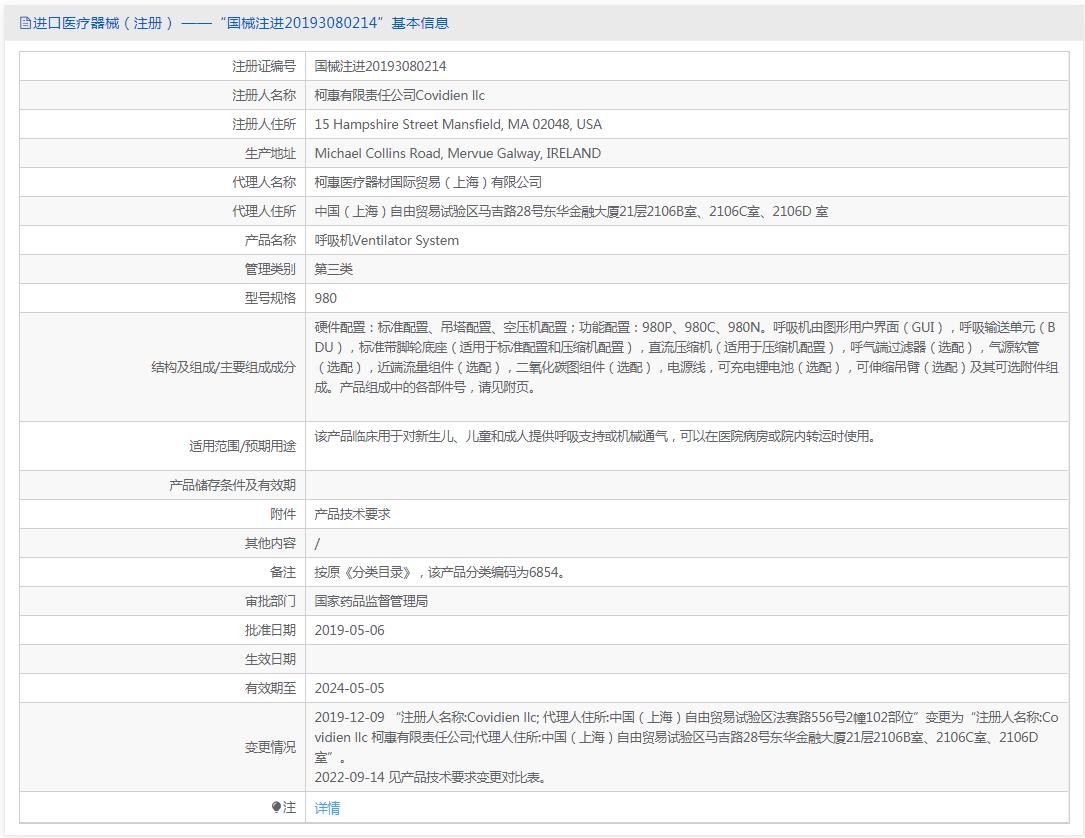Click expiry date 2024-05-05
Image resolution: width=1085 pixels, height=838 pixels.
(x=349, y=689)
